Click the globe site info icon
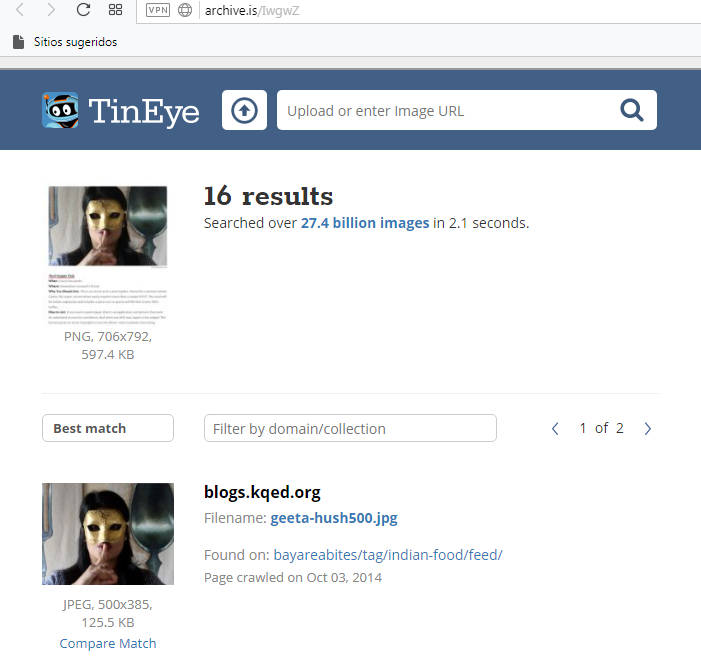701x664 pixels. [x=184, y=10]
